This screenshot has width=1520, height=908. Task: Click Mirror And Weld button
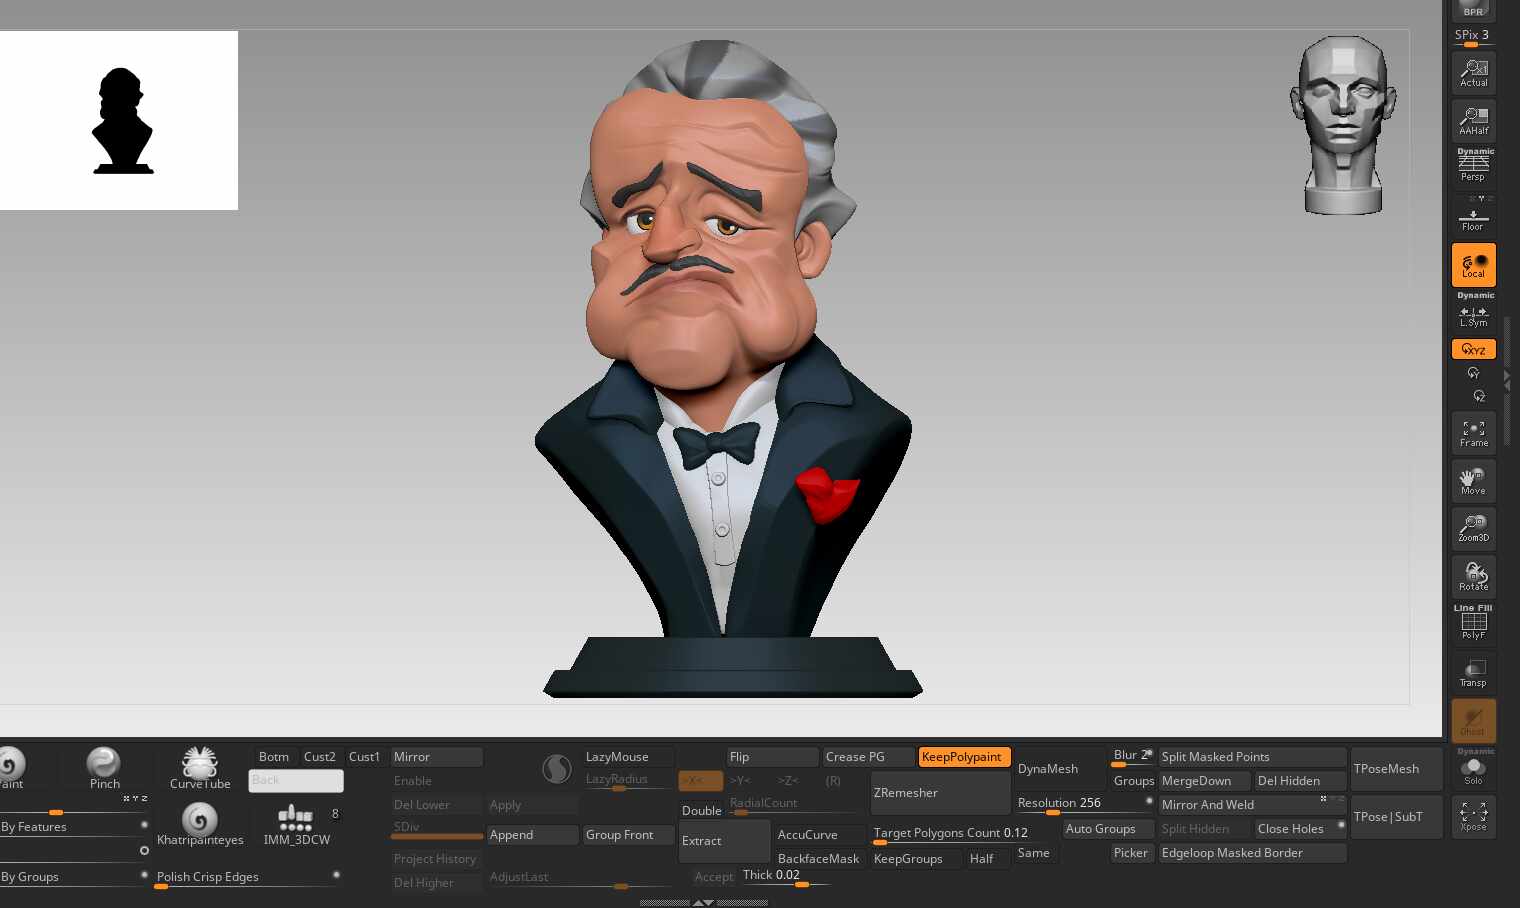1252,805
